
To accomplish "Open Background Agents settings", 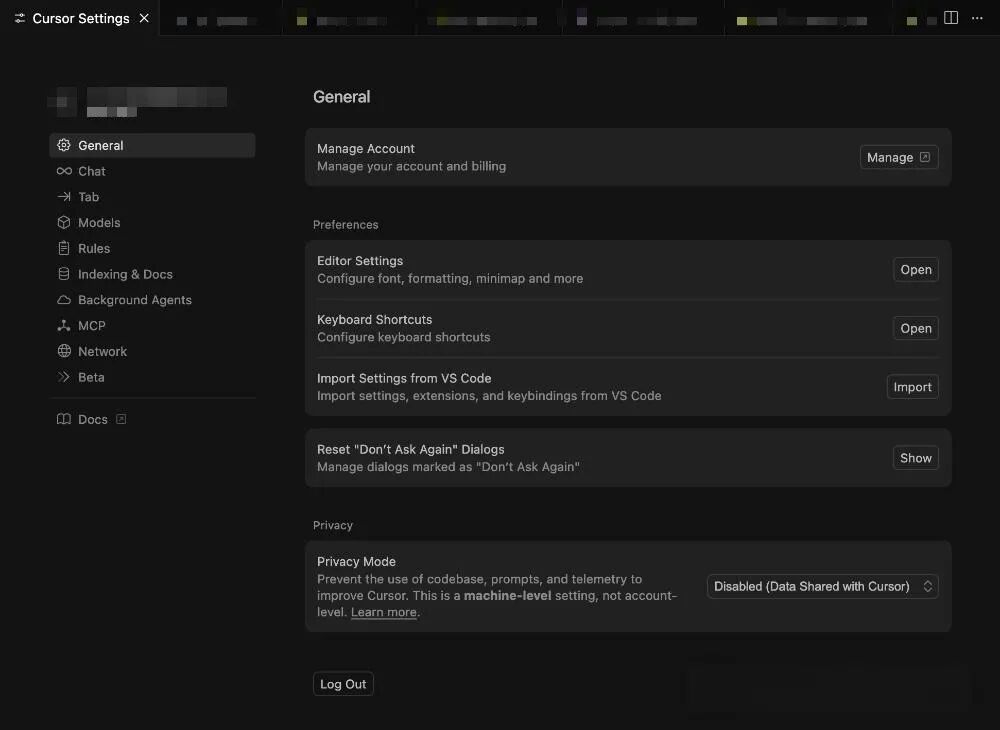I will (x=152, y=300).
